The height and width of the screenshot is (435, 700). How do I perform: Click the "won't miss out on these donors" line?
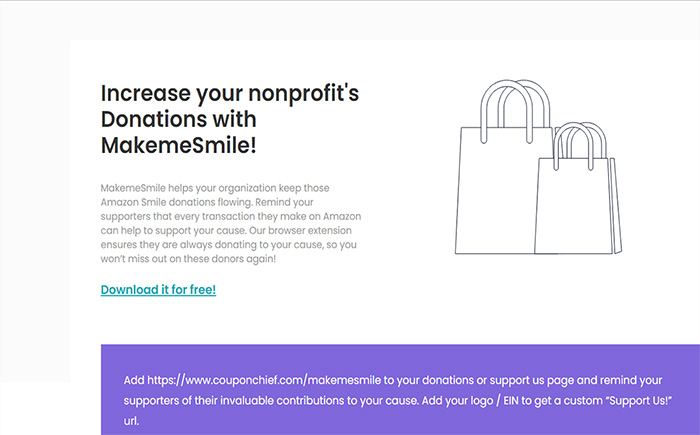click(x=188, y=259)
